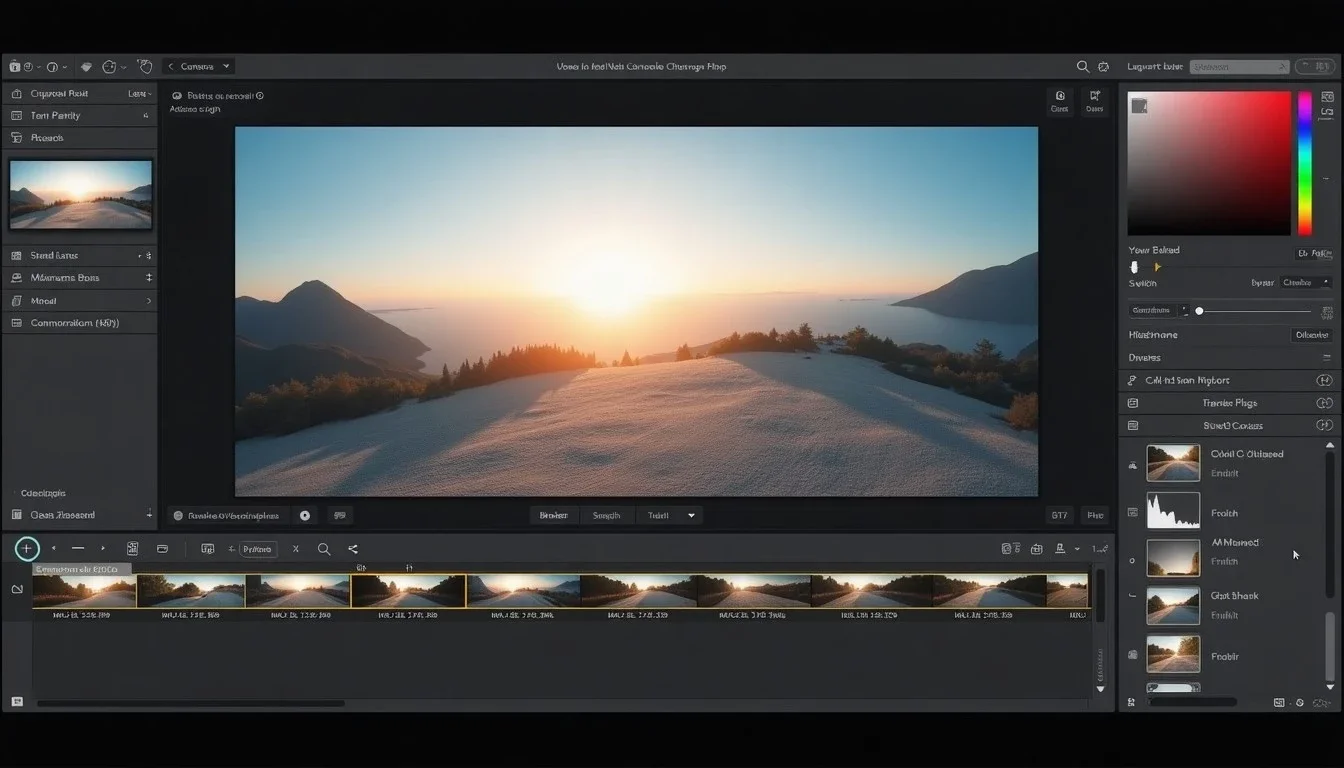Select the yellow-highlighted clip in the timeline
1344x768 pixels.
408,590
